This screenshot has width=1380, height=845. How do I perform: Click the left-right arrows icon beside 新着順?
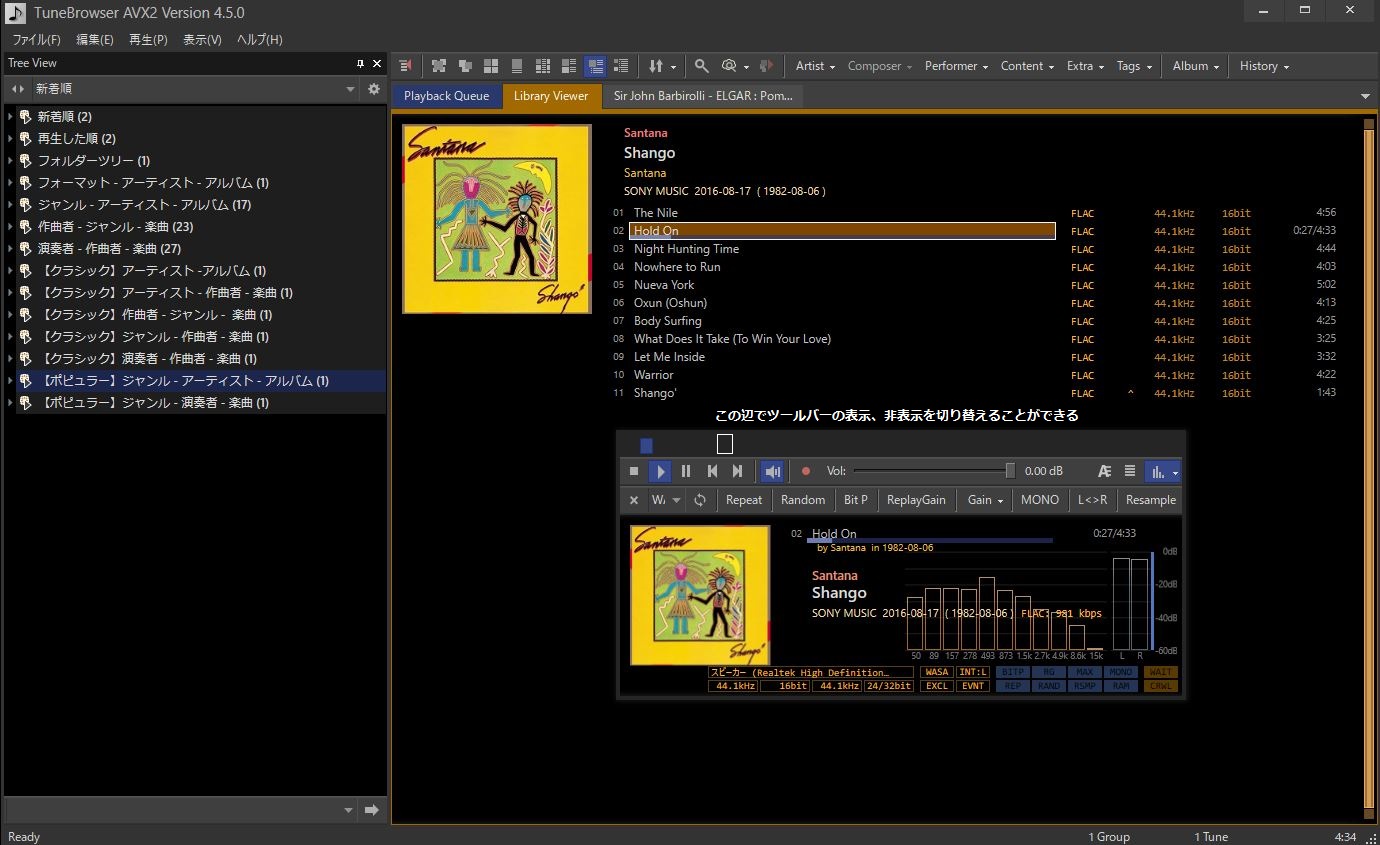click(x=18, y=89)
